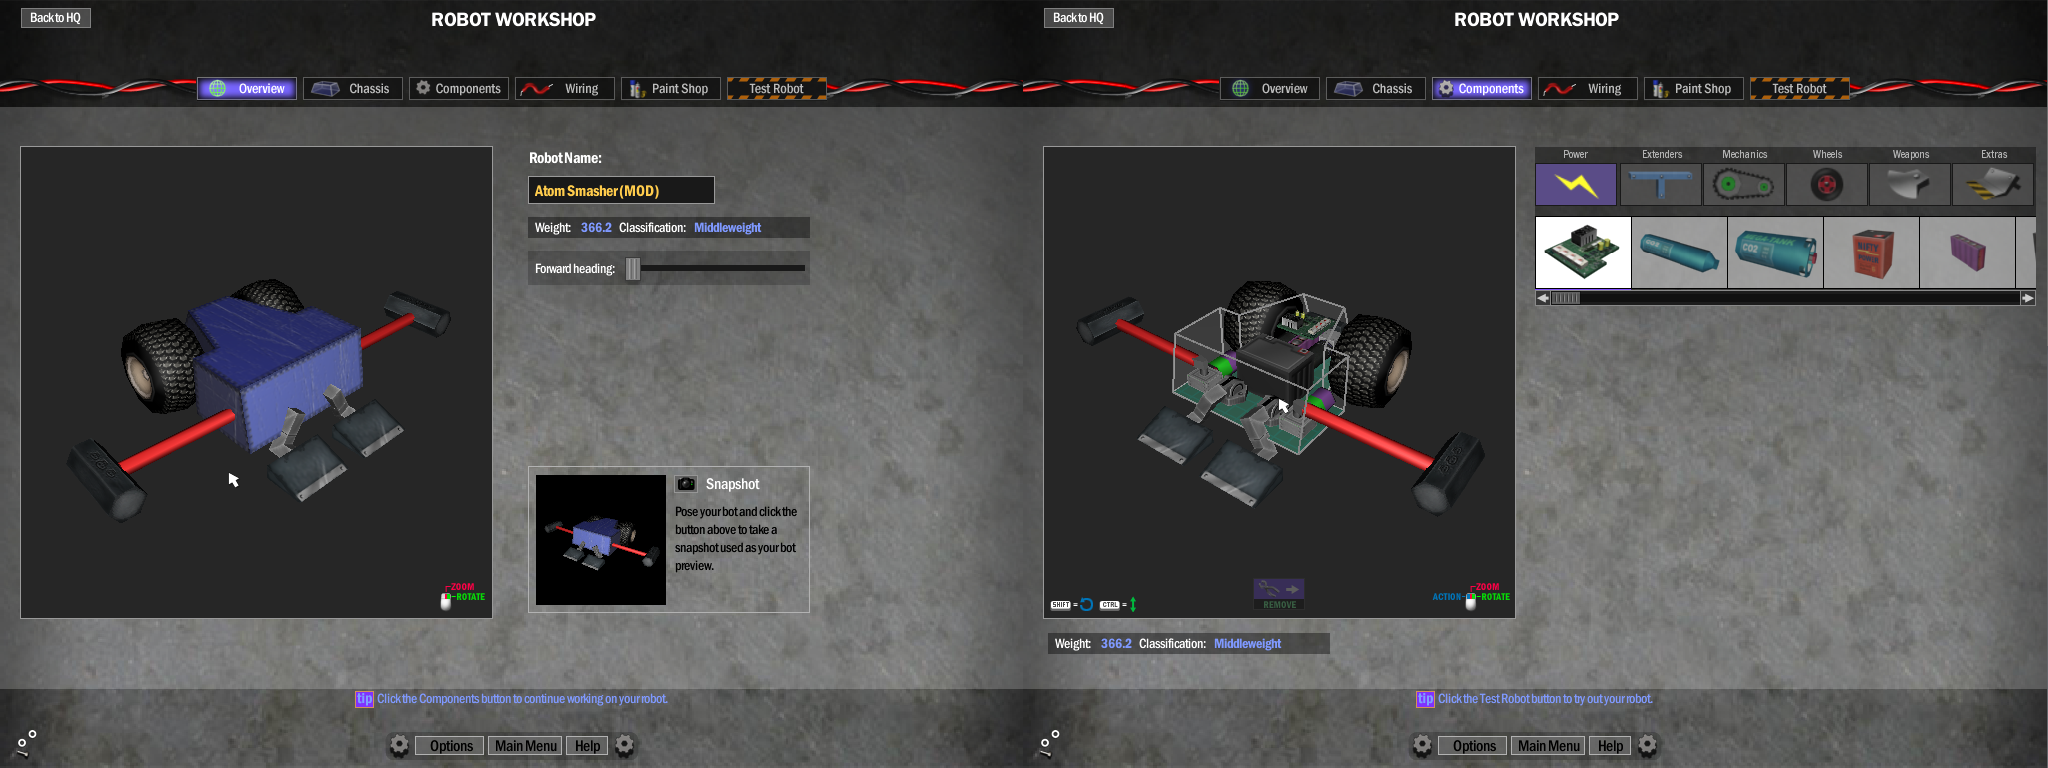Image resolution: width=2048 pixels, height=768 pixels.
Task: Select the green control board component
Action: coord(1583,253)
